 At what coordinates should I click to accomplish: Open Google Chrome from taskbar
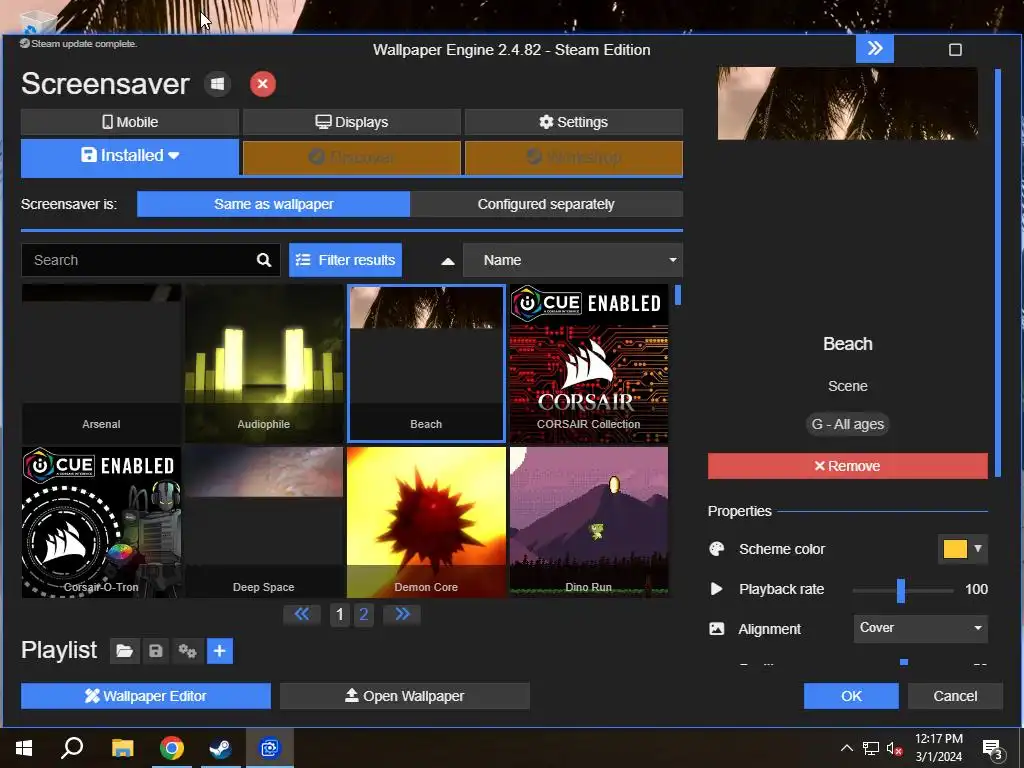tap(172, 748)
